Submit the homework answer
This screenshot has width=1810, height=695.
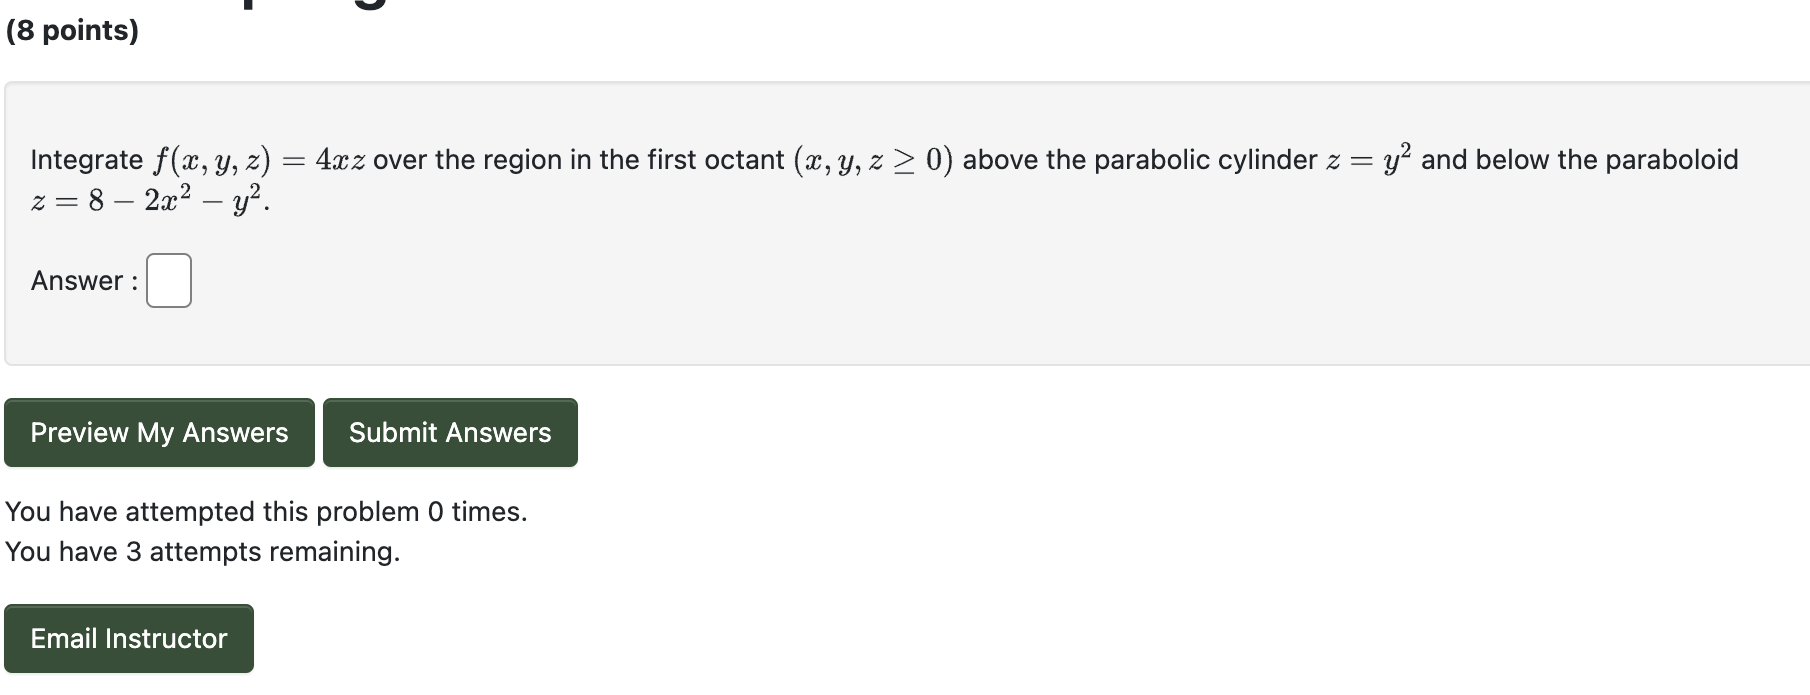pos(450,432)
